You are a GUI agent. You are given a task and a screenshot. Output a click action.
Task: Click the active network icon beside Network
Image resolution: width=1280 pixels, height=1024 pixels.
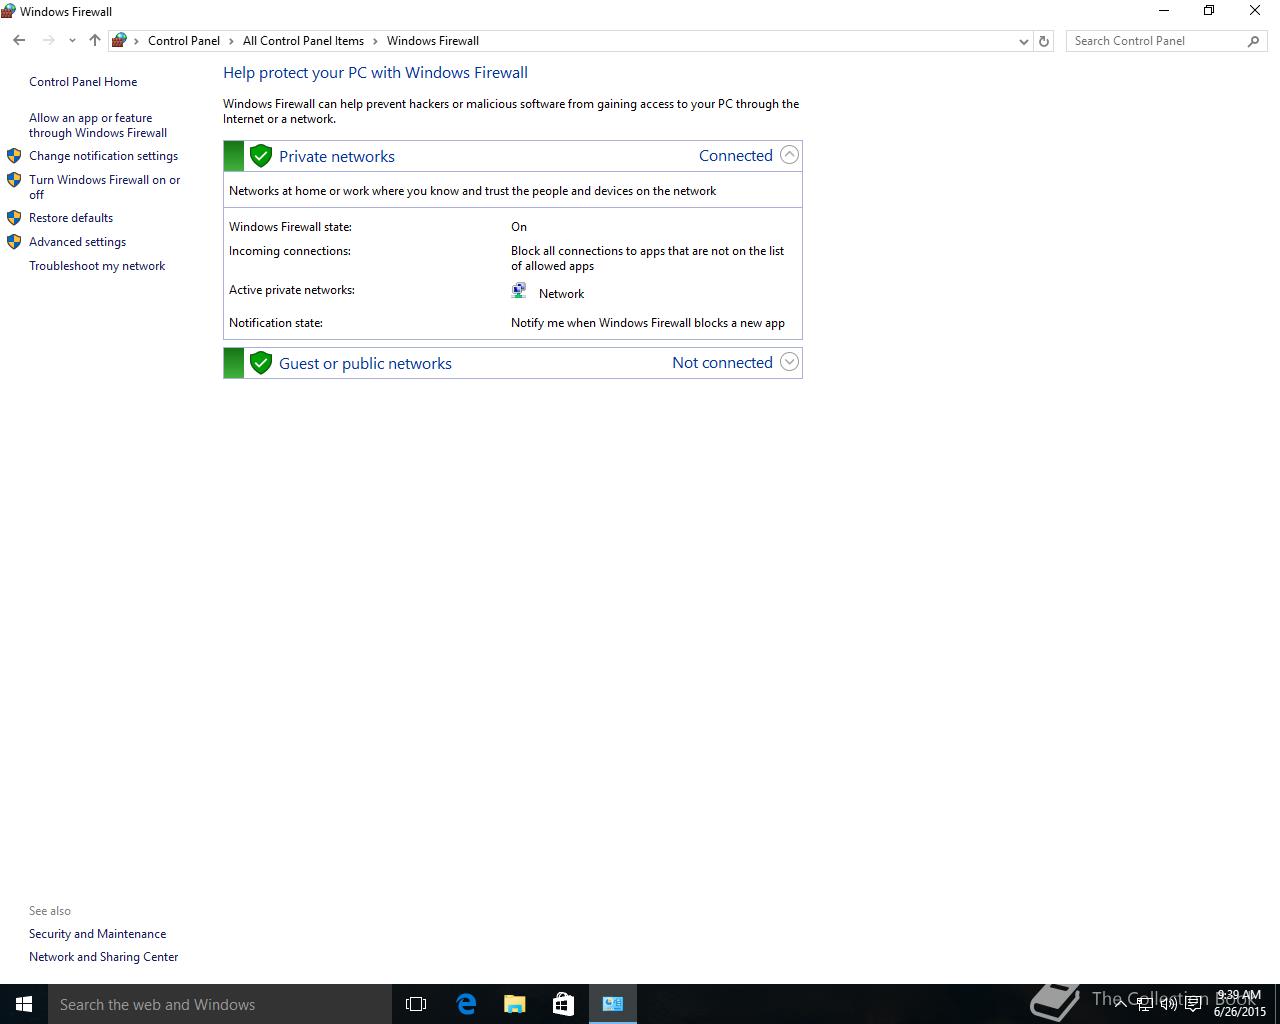tap(519, 291)
